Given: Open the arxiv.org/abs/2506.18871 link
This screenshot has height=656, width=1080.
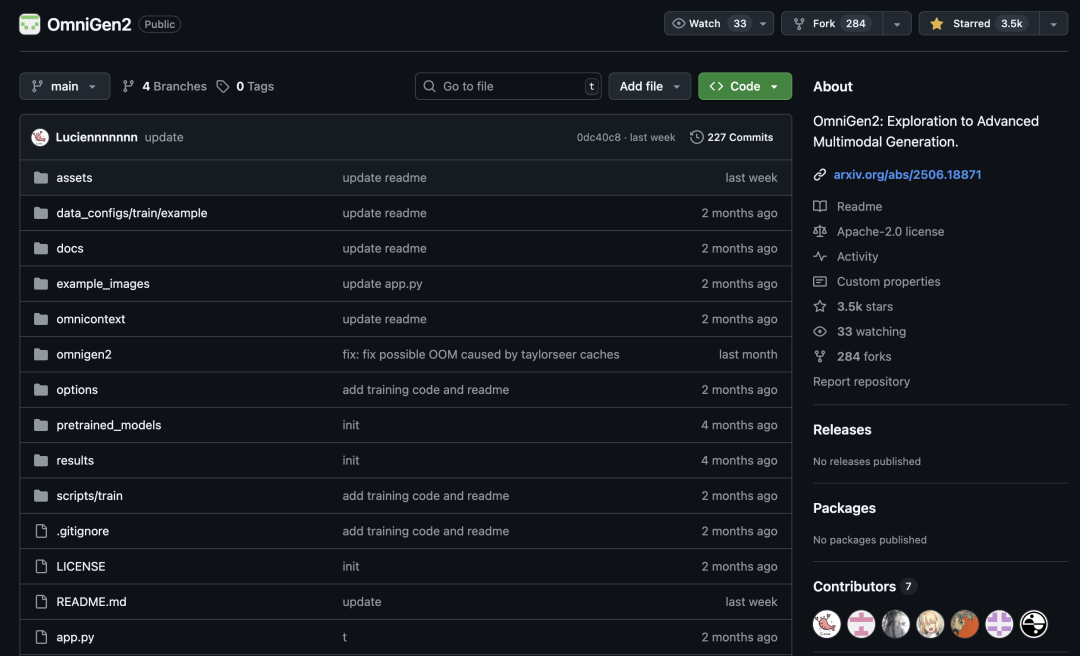Looking at the screenshot, I should pyautogui.click(x=907, y=175).
